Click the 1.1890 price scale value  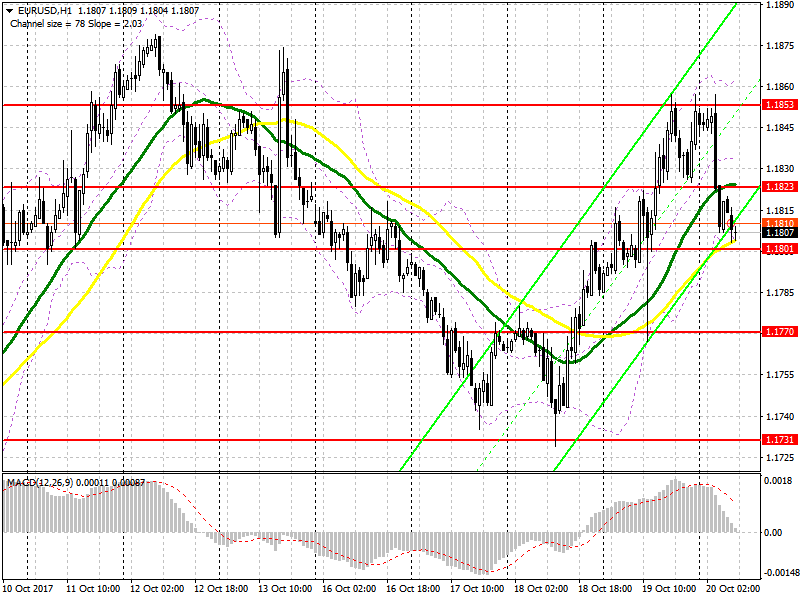(x=780, y=5)
